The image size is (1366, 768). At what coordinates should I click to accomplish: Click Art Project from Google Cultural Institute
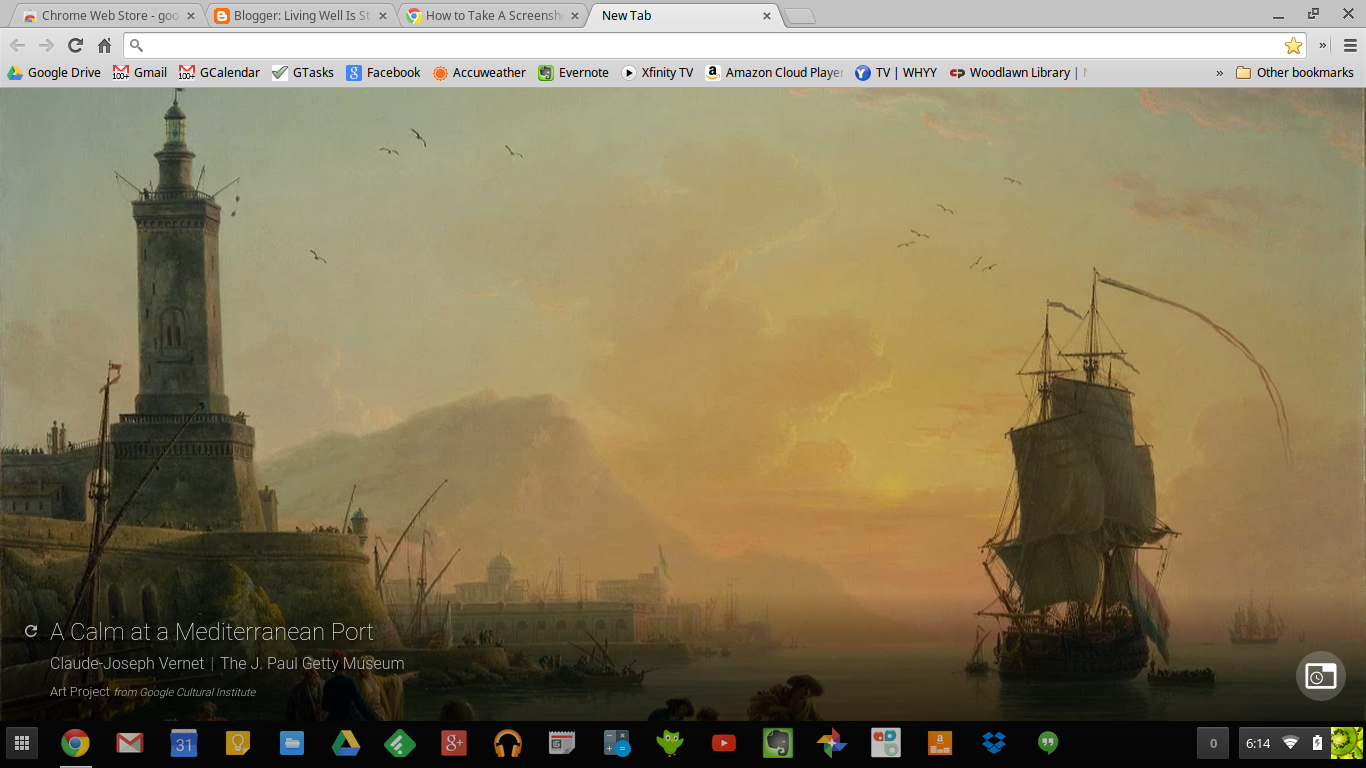pos(153,692)
